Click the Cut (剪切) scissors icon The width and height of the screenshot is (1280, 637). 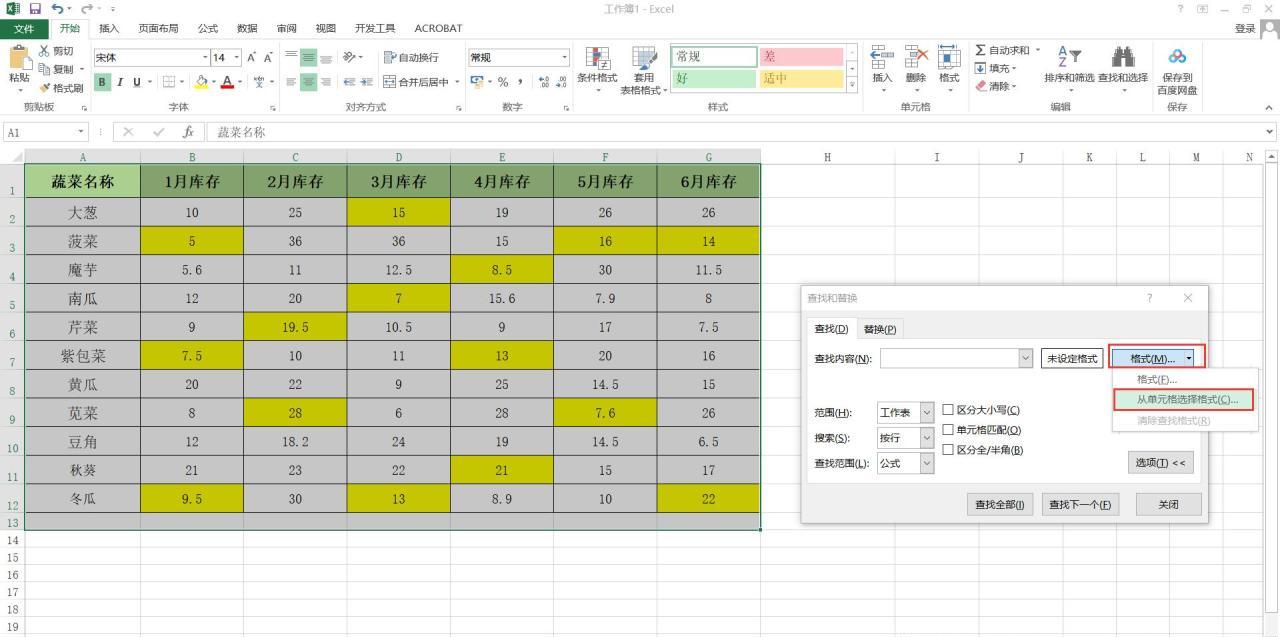[x=44, y=51]
